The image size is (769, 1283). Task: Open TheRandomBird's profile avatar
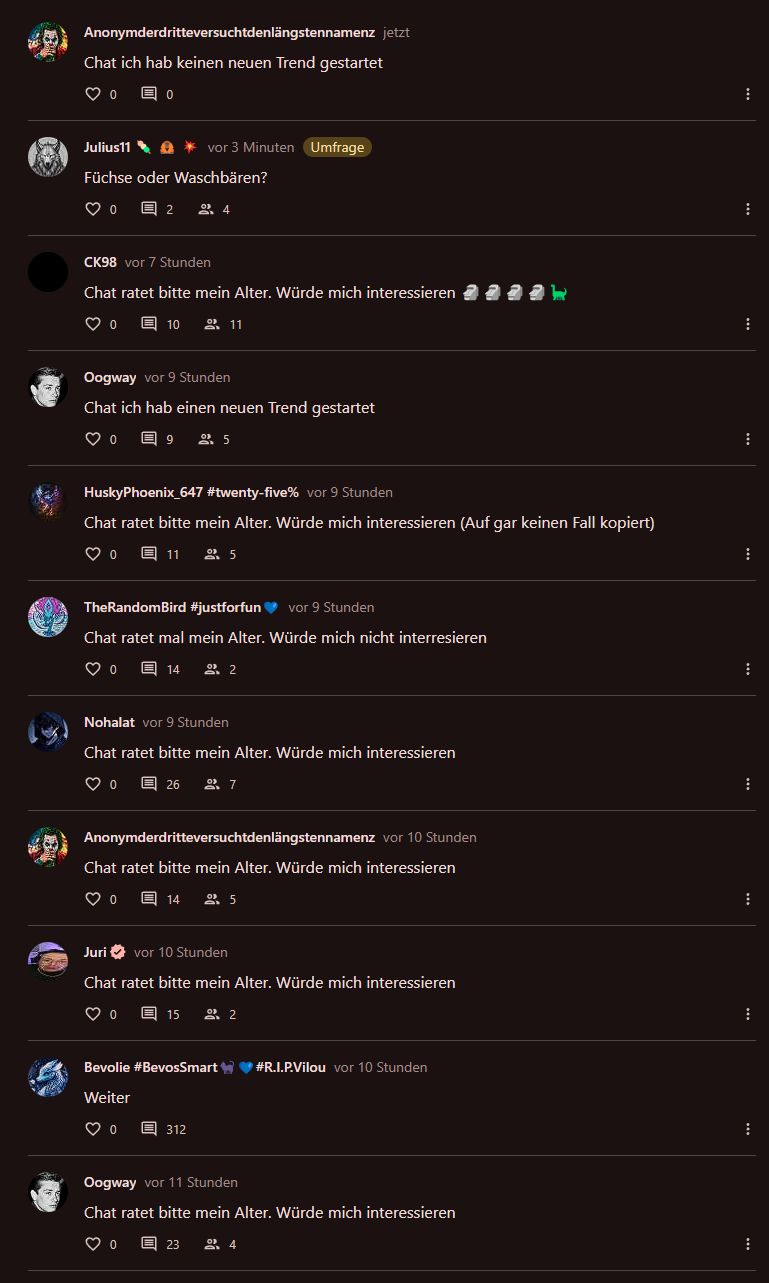pos(48,617)
